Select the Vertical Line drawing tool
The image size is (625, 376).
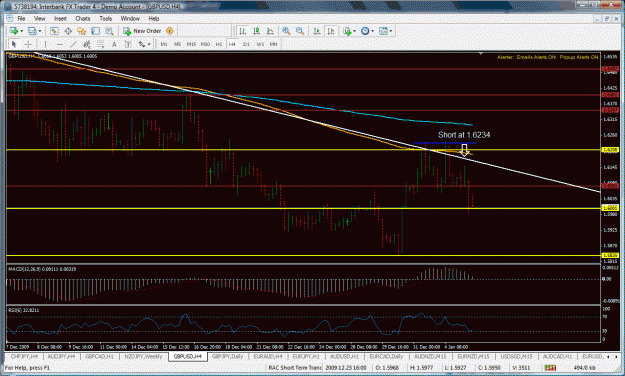[x=45, y=44]
